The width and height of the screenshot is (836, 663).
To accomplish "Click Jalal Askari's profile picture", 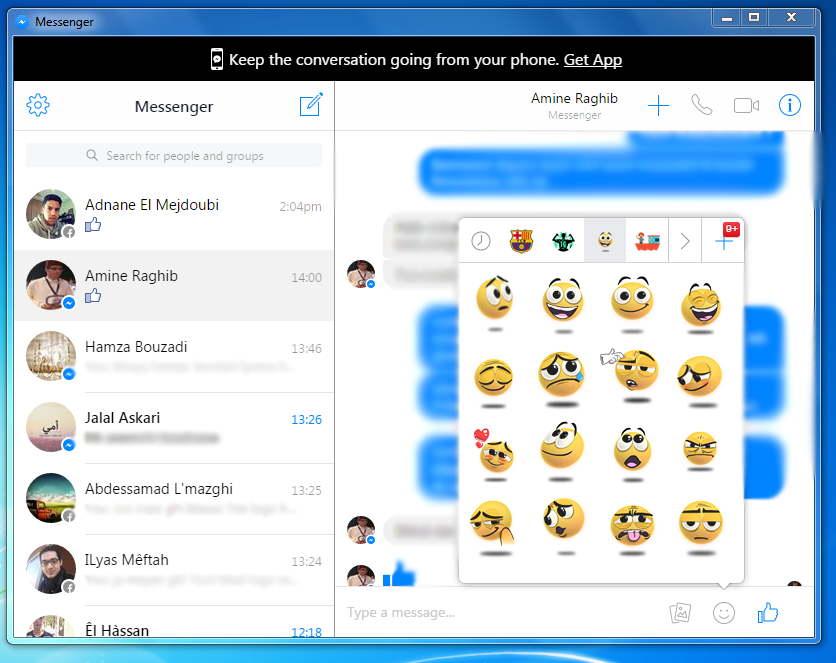I will coord(51,426).
